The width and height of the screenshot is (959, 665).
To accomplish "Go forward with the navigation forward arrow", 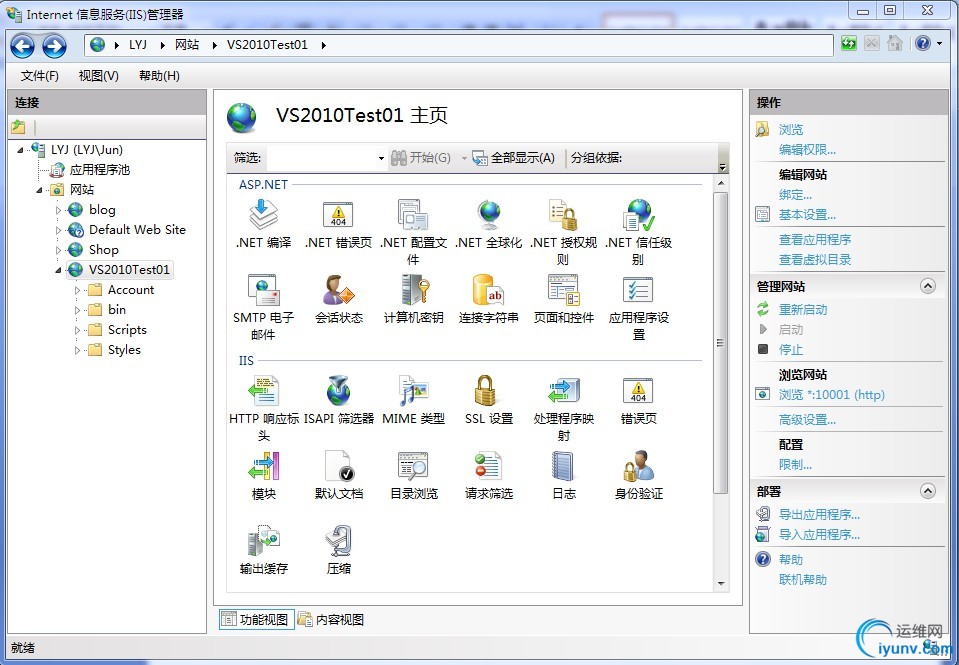I will tap(54, 46).
